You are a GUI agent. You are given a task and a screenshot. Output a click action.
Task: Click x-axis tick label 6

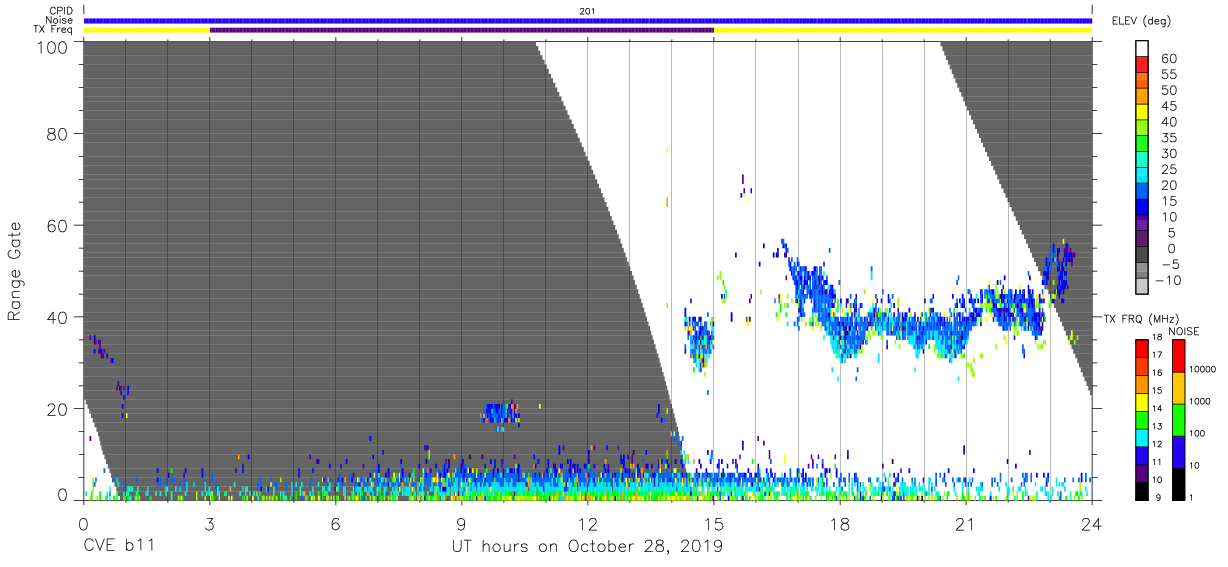click(336, 522)
